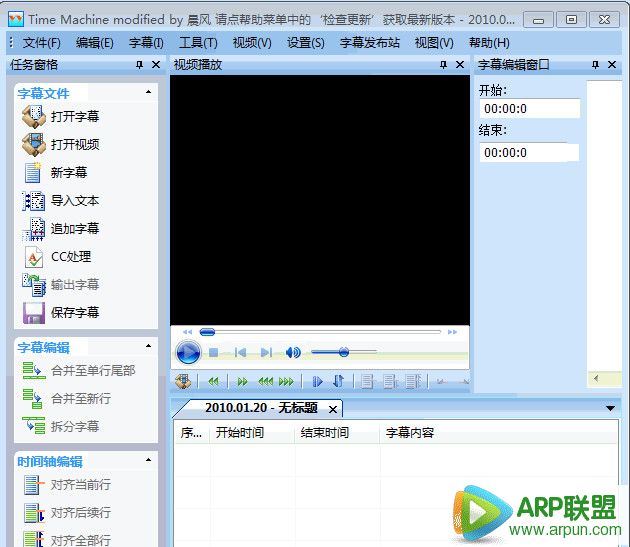630x547 pixels.
Task: Open the 编辑(E) menu
Action: coord(94,43)
